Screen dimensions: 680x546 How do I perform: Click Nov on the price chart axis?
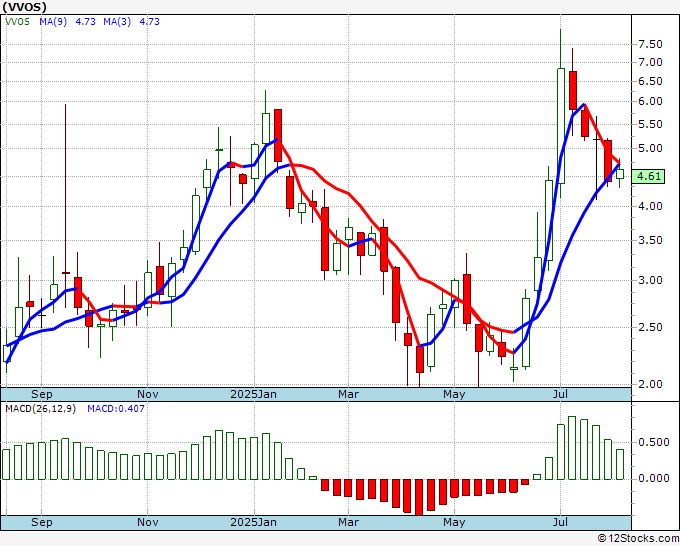click(x=147, y=394)
